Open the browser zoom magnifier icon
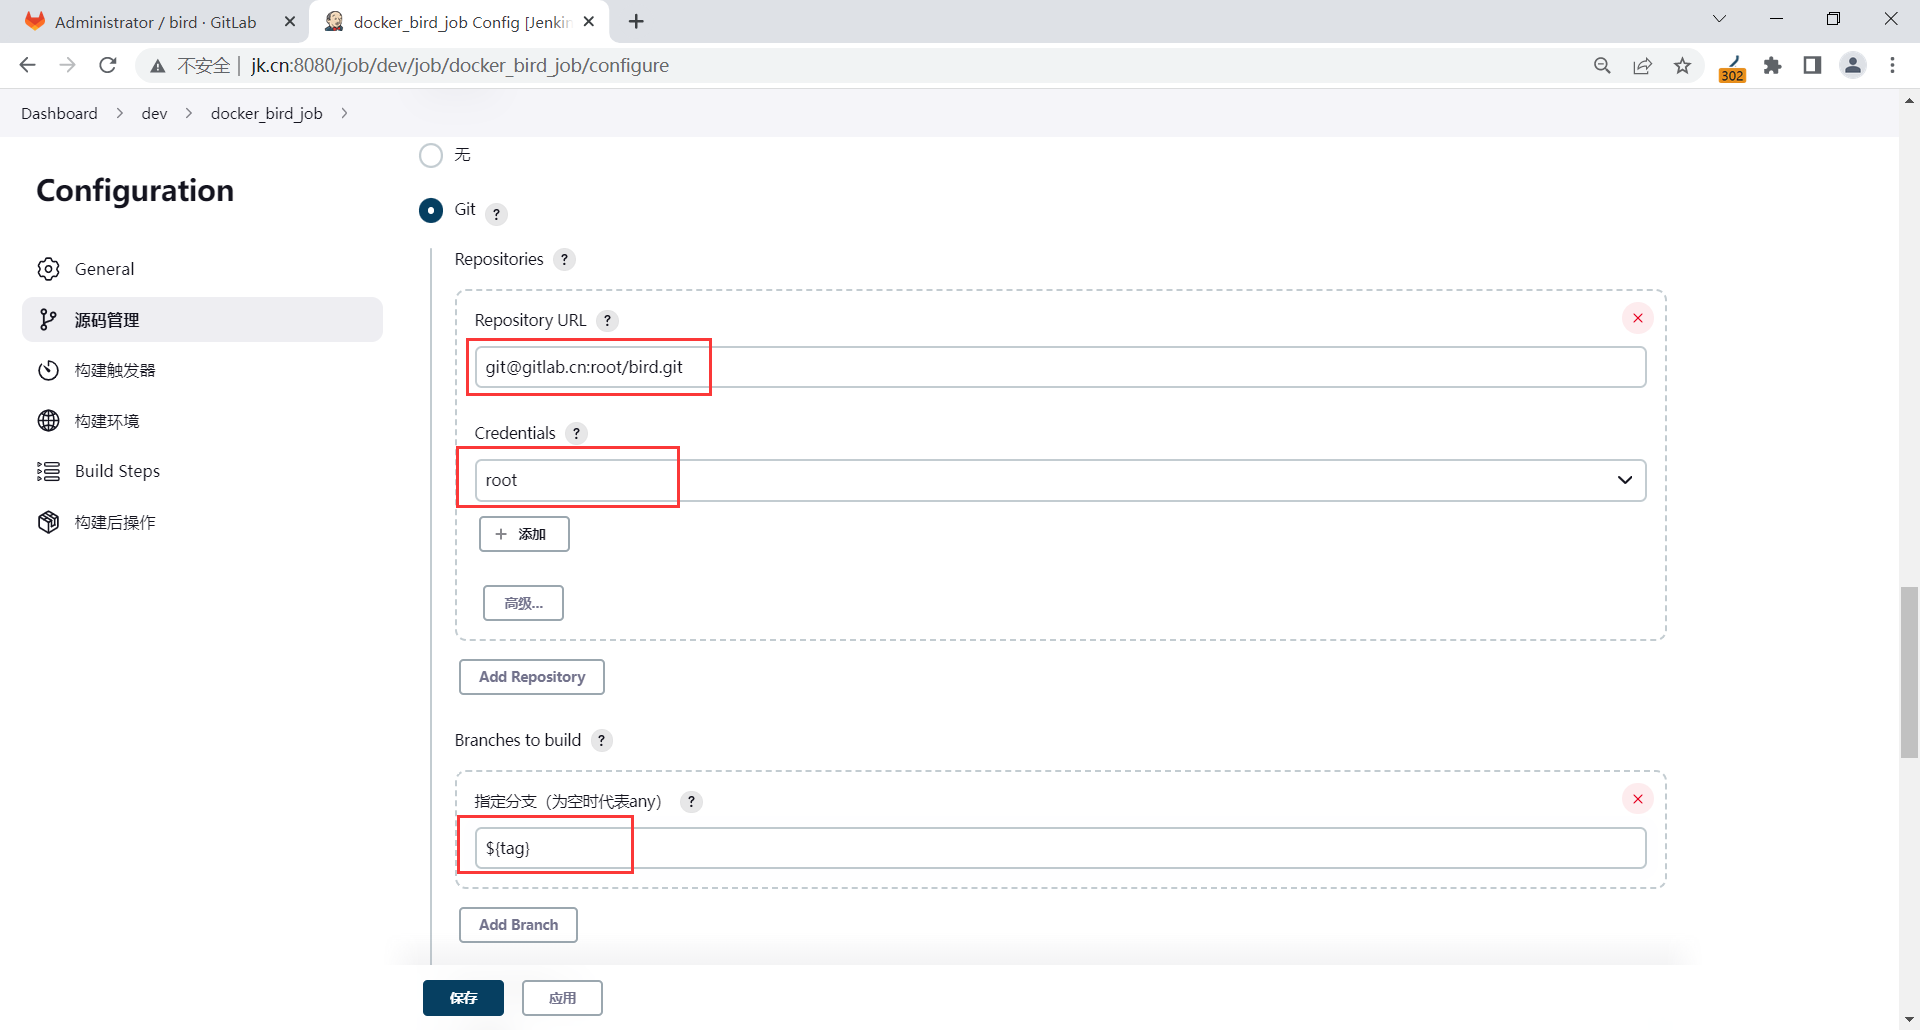 coord(1602,65)
